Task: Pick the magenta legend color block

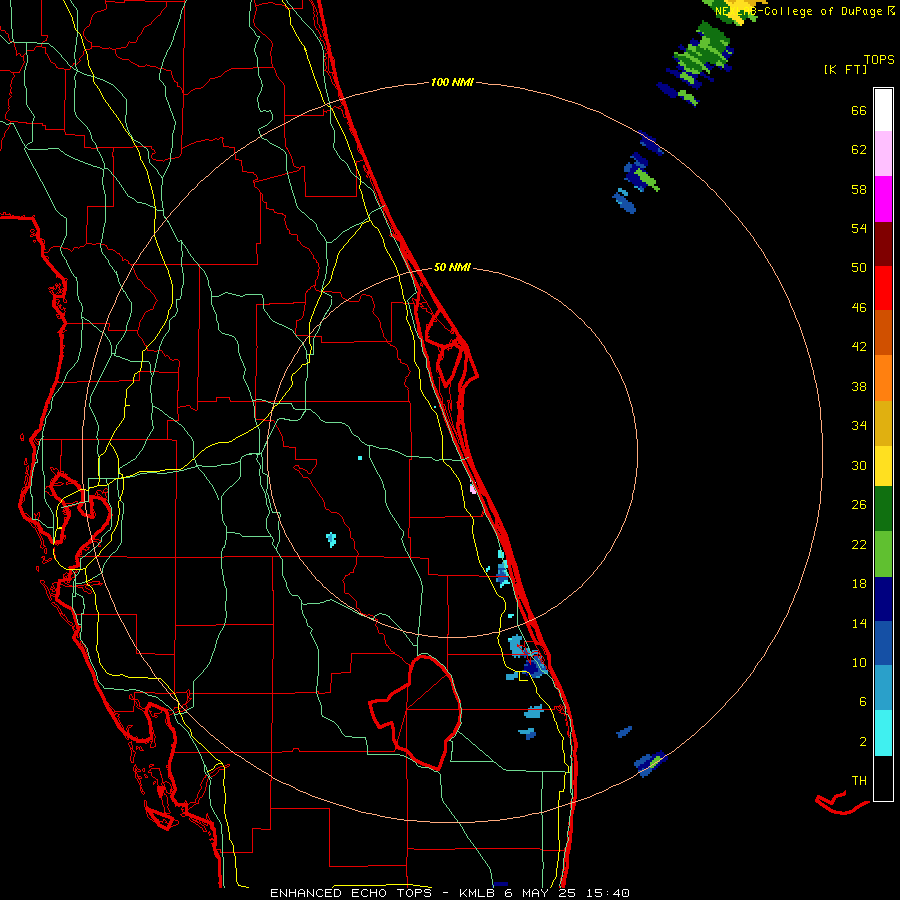Action: 883,199
